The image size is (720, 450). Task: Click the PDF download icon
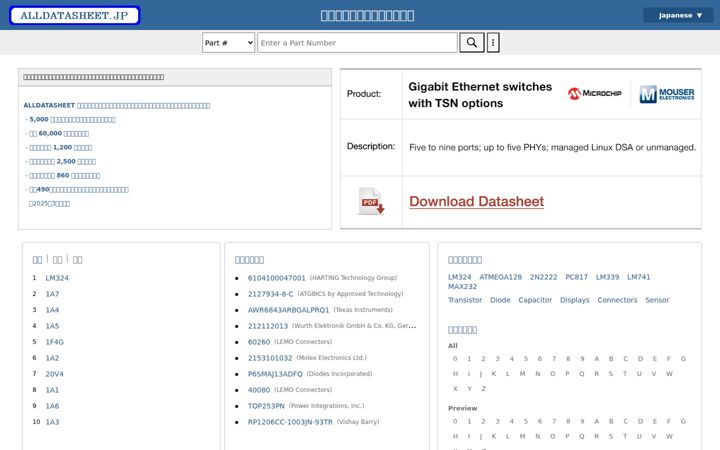pyautogui.click(x=371, y=201)
